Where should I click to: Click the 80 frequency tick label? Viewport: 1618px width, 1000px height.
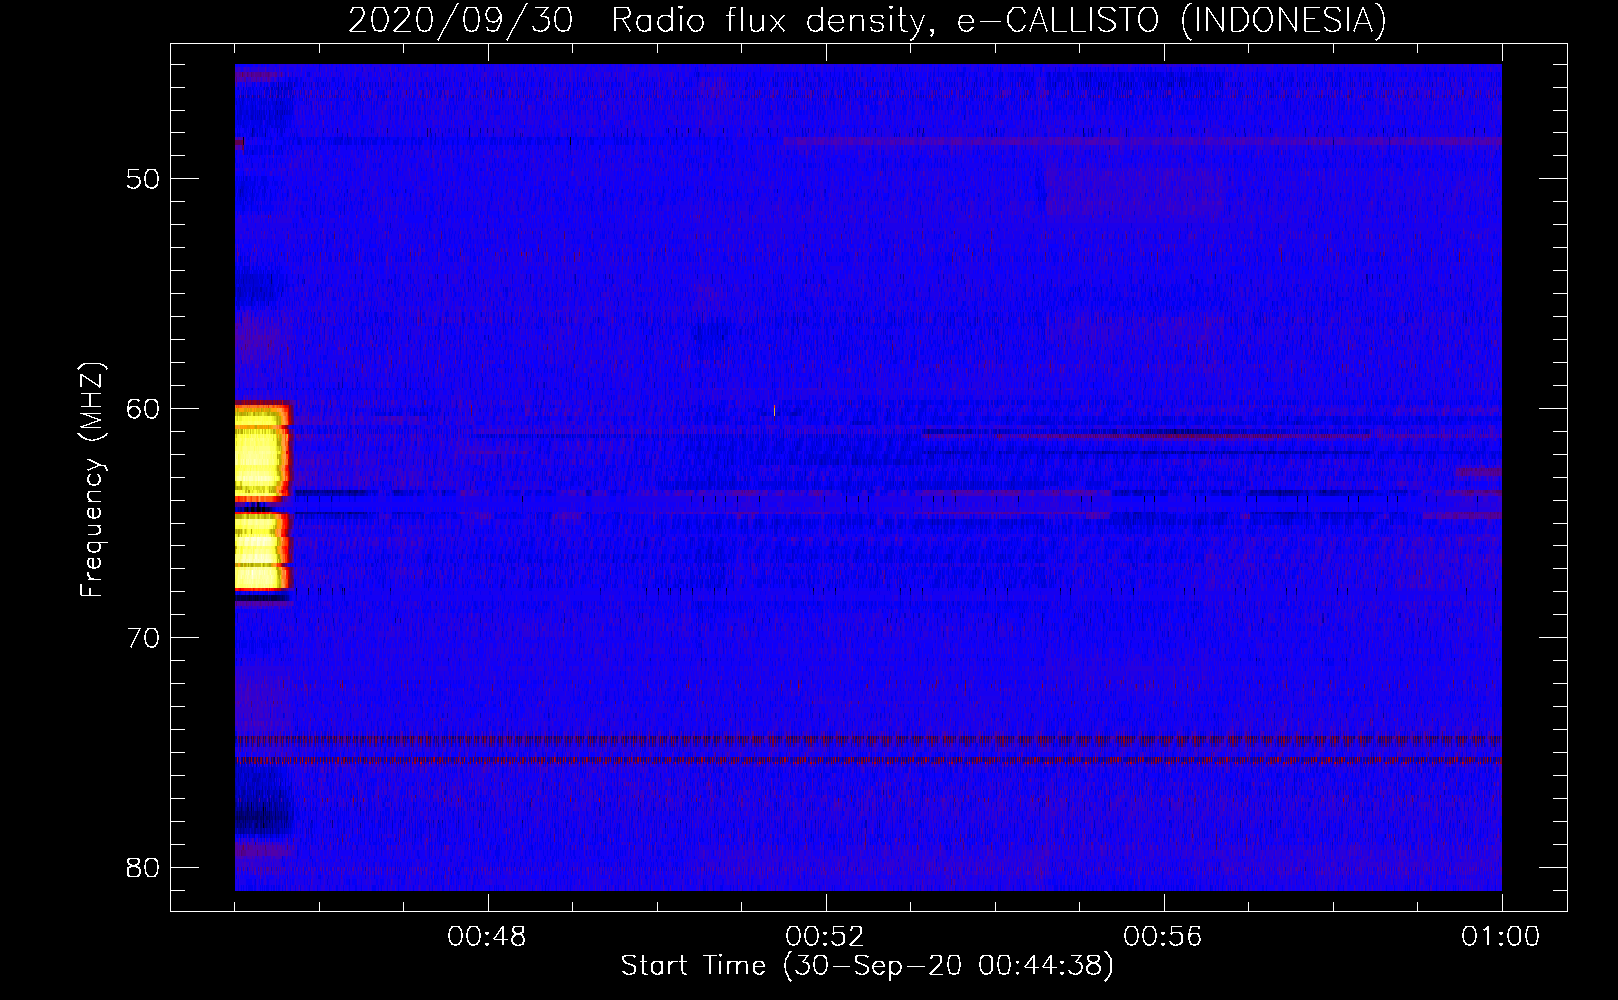143,867
